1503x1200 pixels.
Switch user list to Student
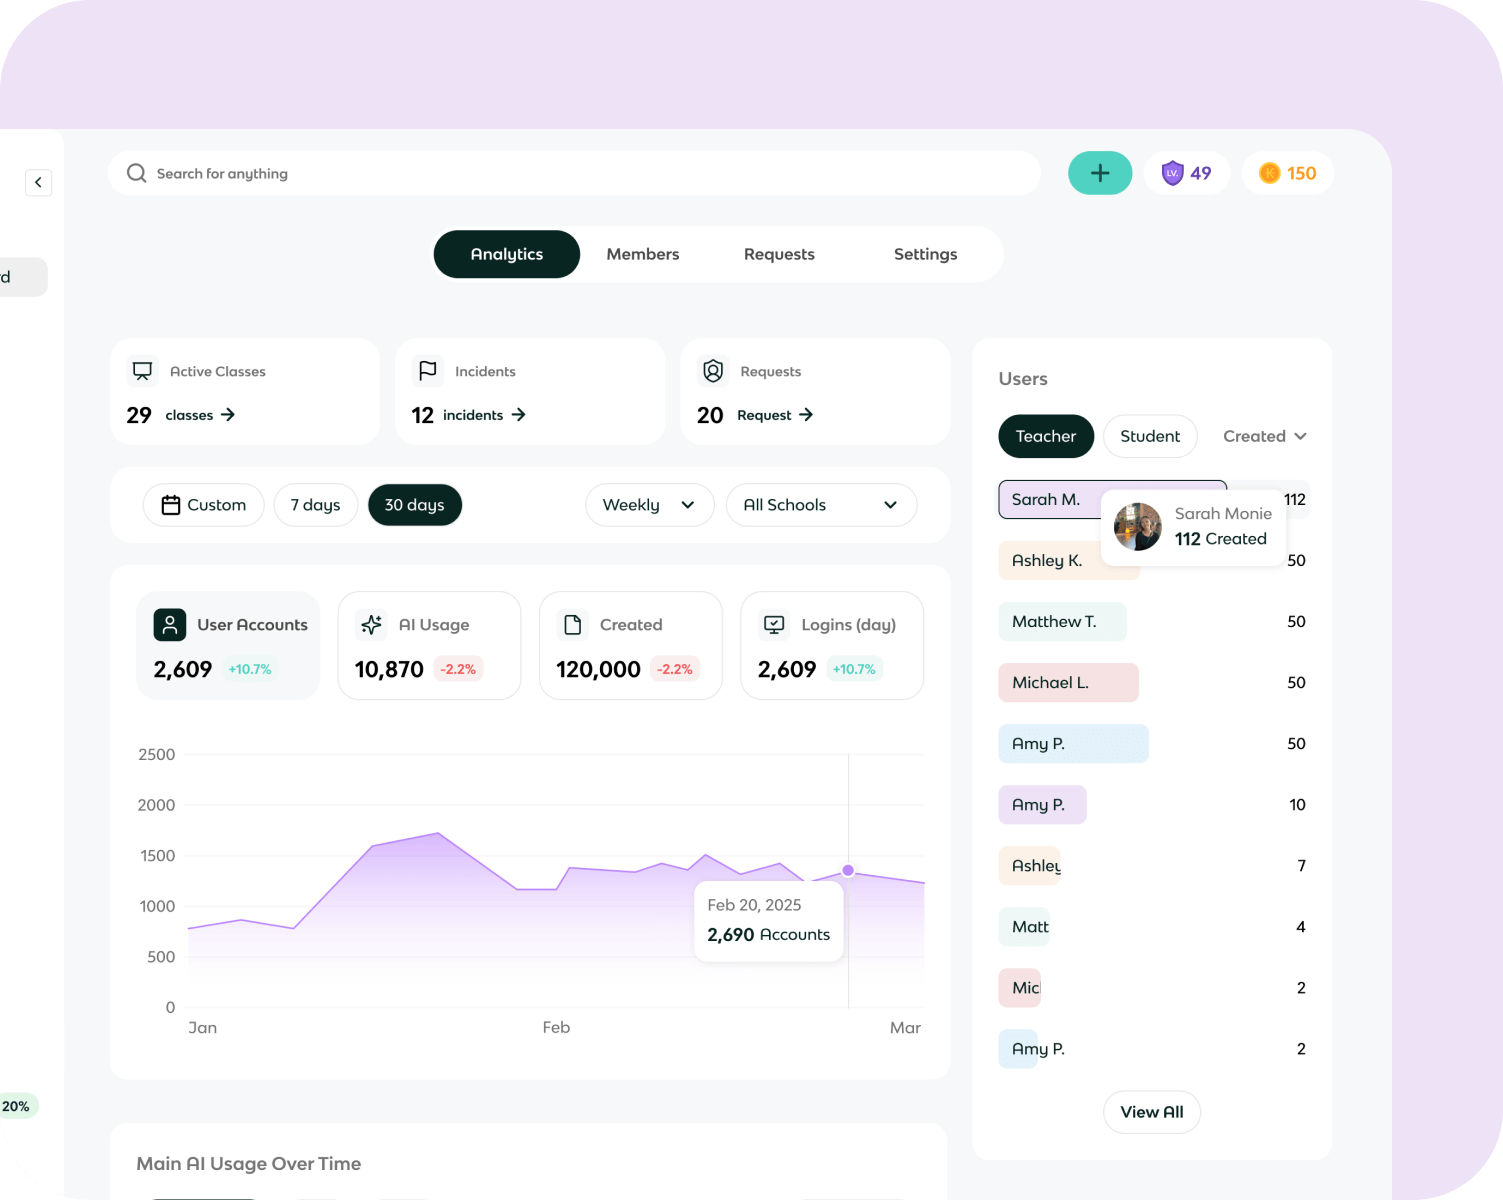pyautogui.click(x=1150, y=436)
